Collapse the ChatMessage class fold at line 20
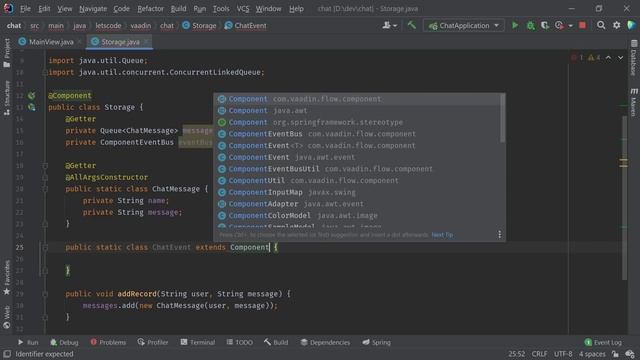 pyautogui.click(x=45, y=189)
